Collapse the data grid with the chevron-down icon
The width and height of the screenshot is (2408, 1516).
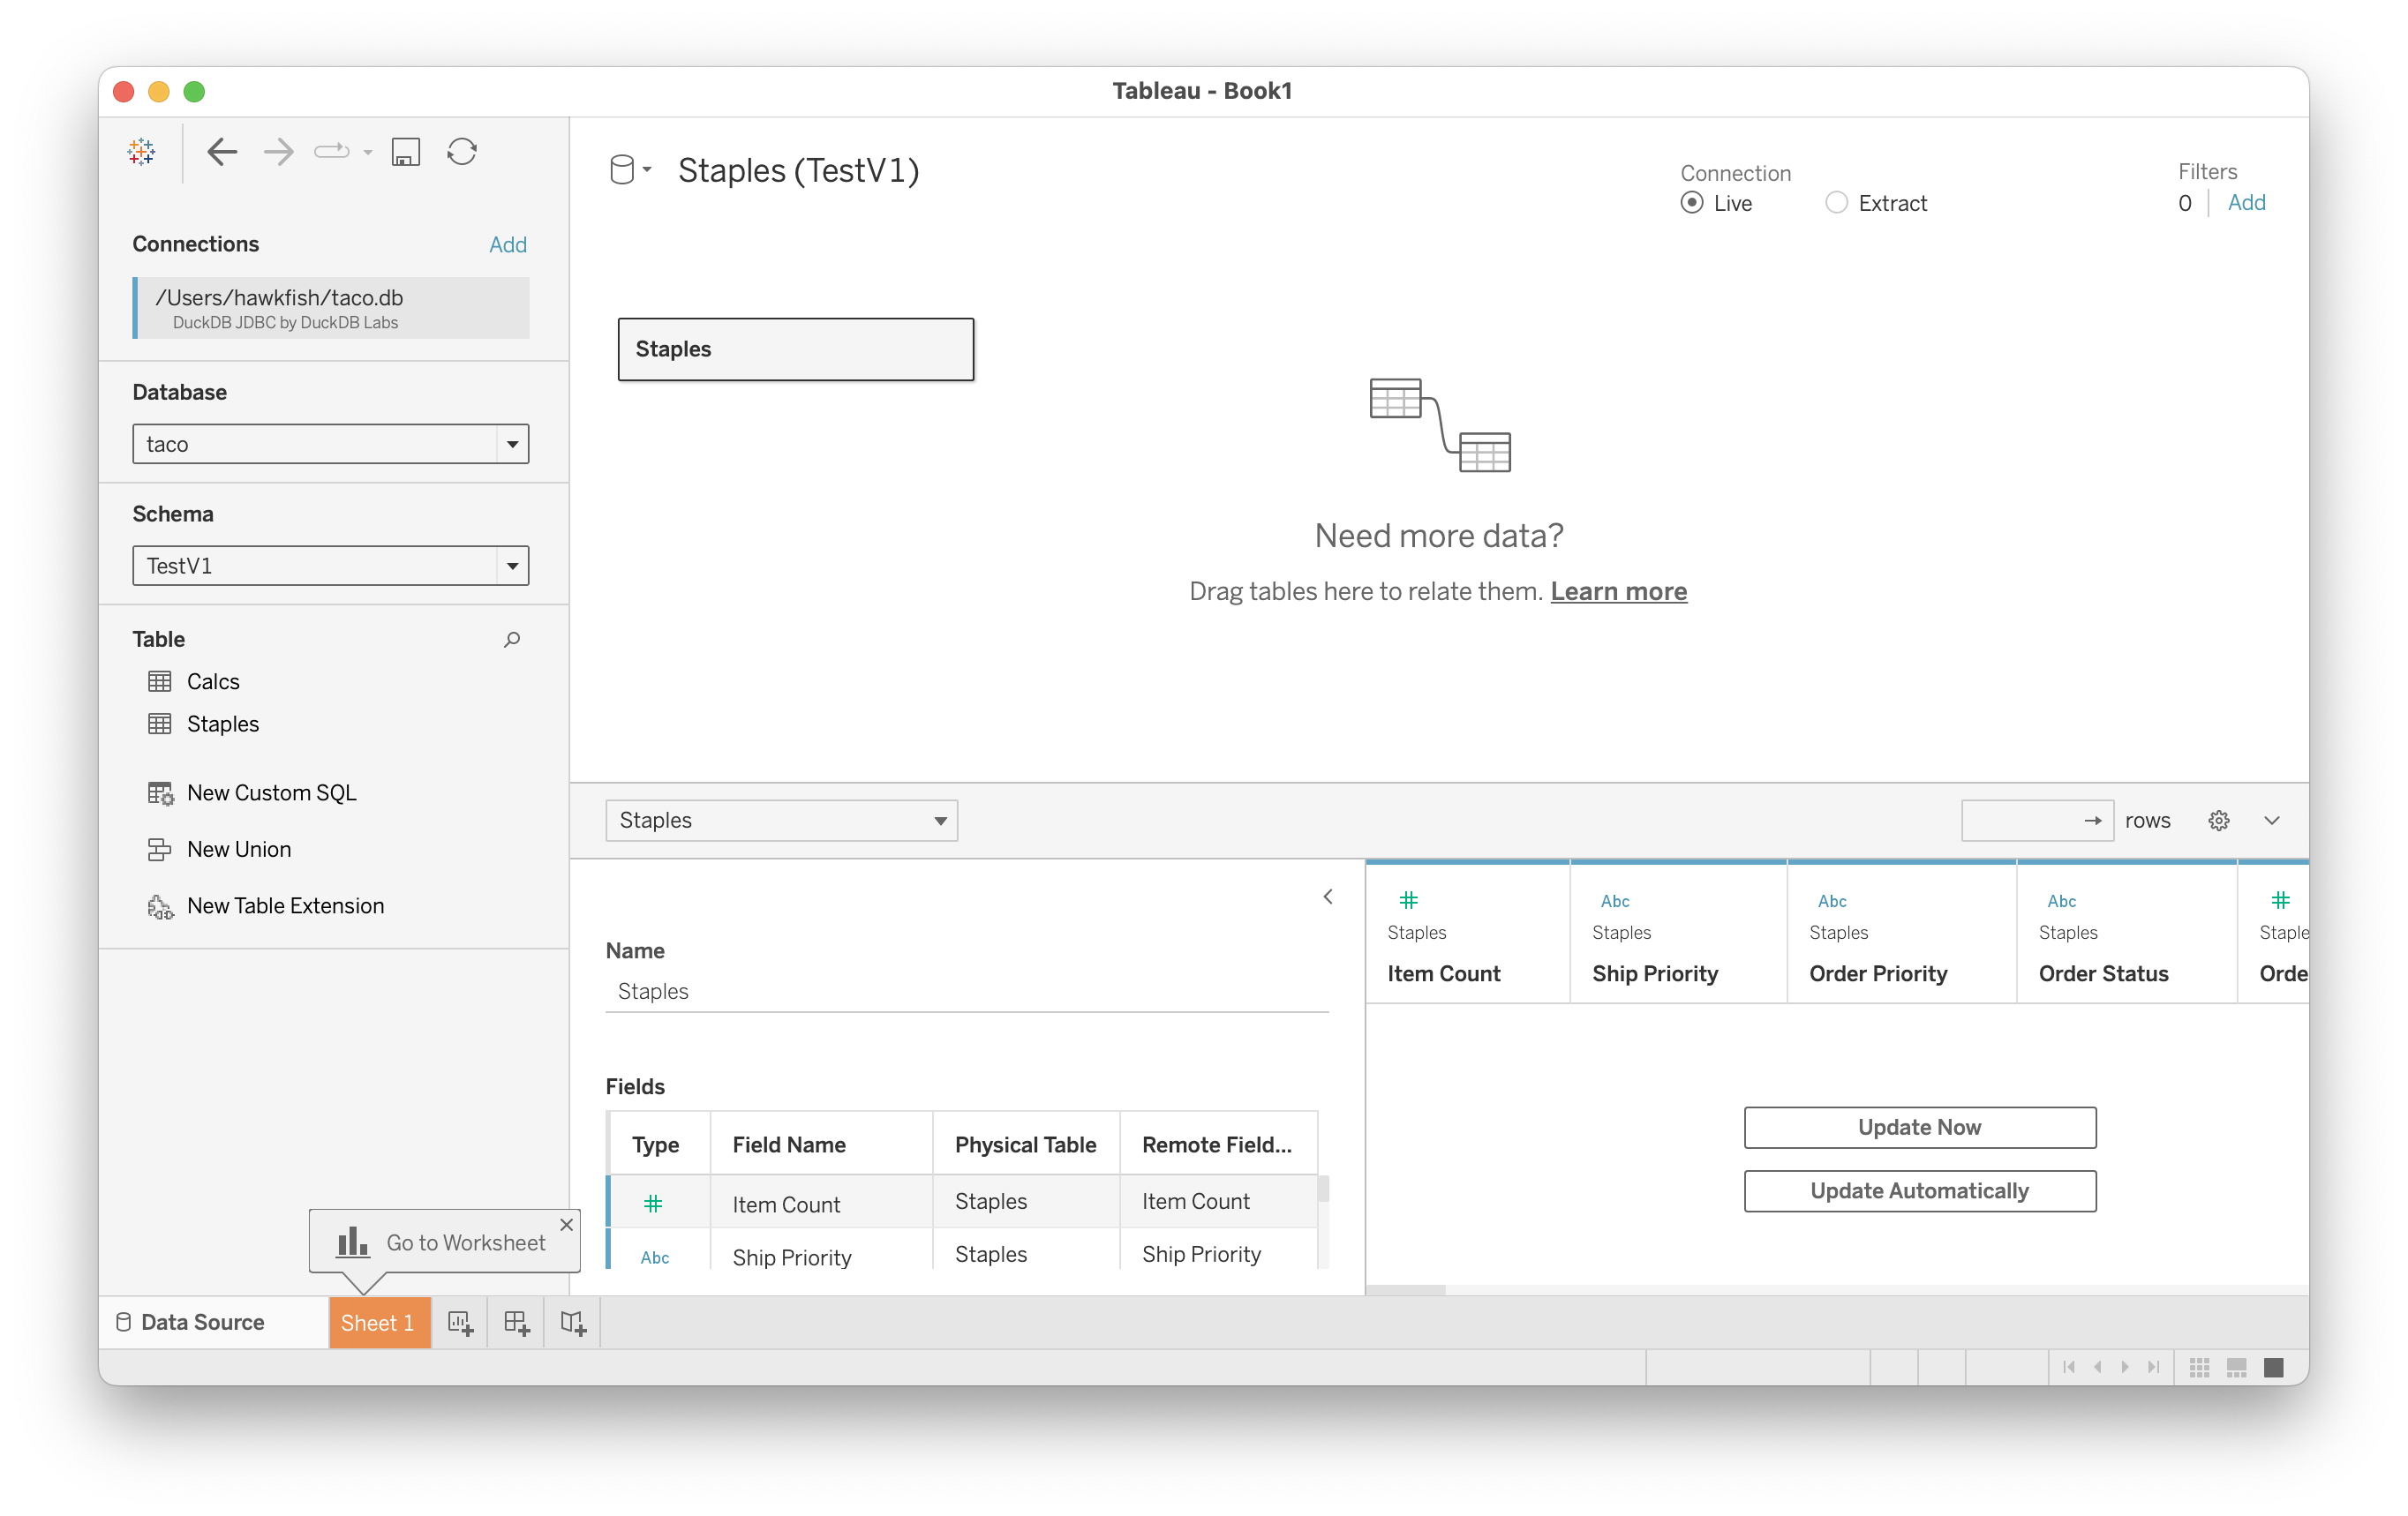coord(2272,820)
